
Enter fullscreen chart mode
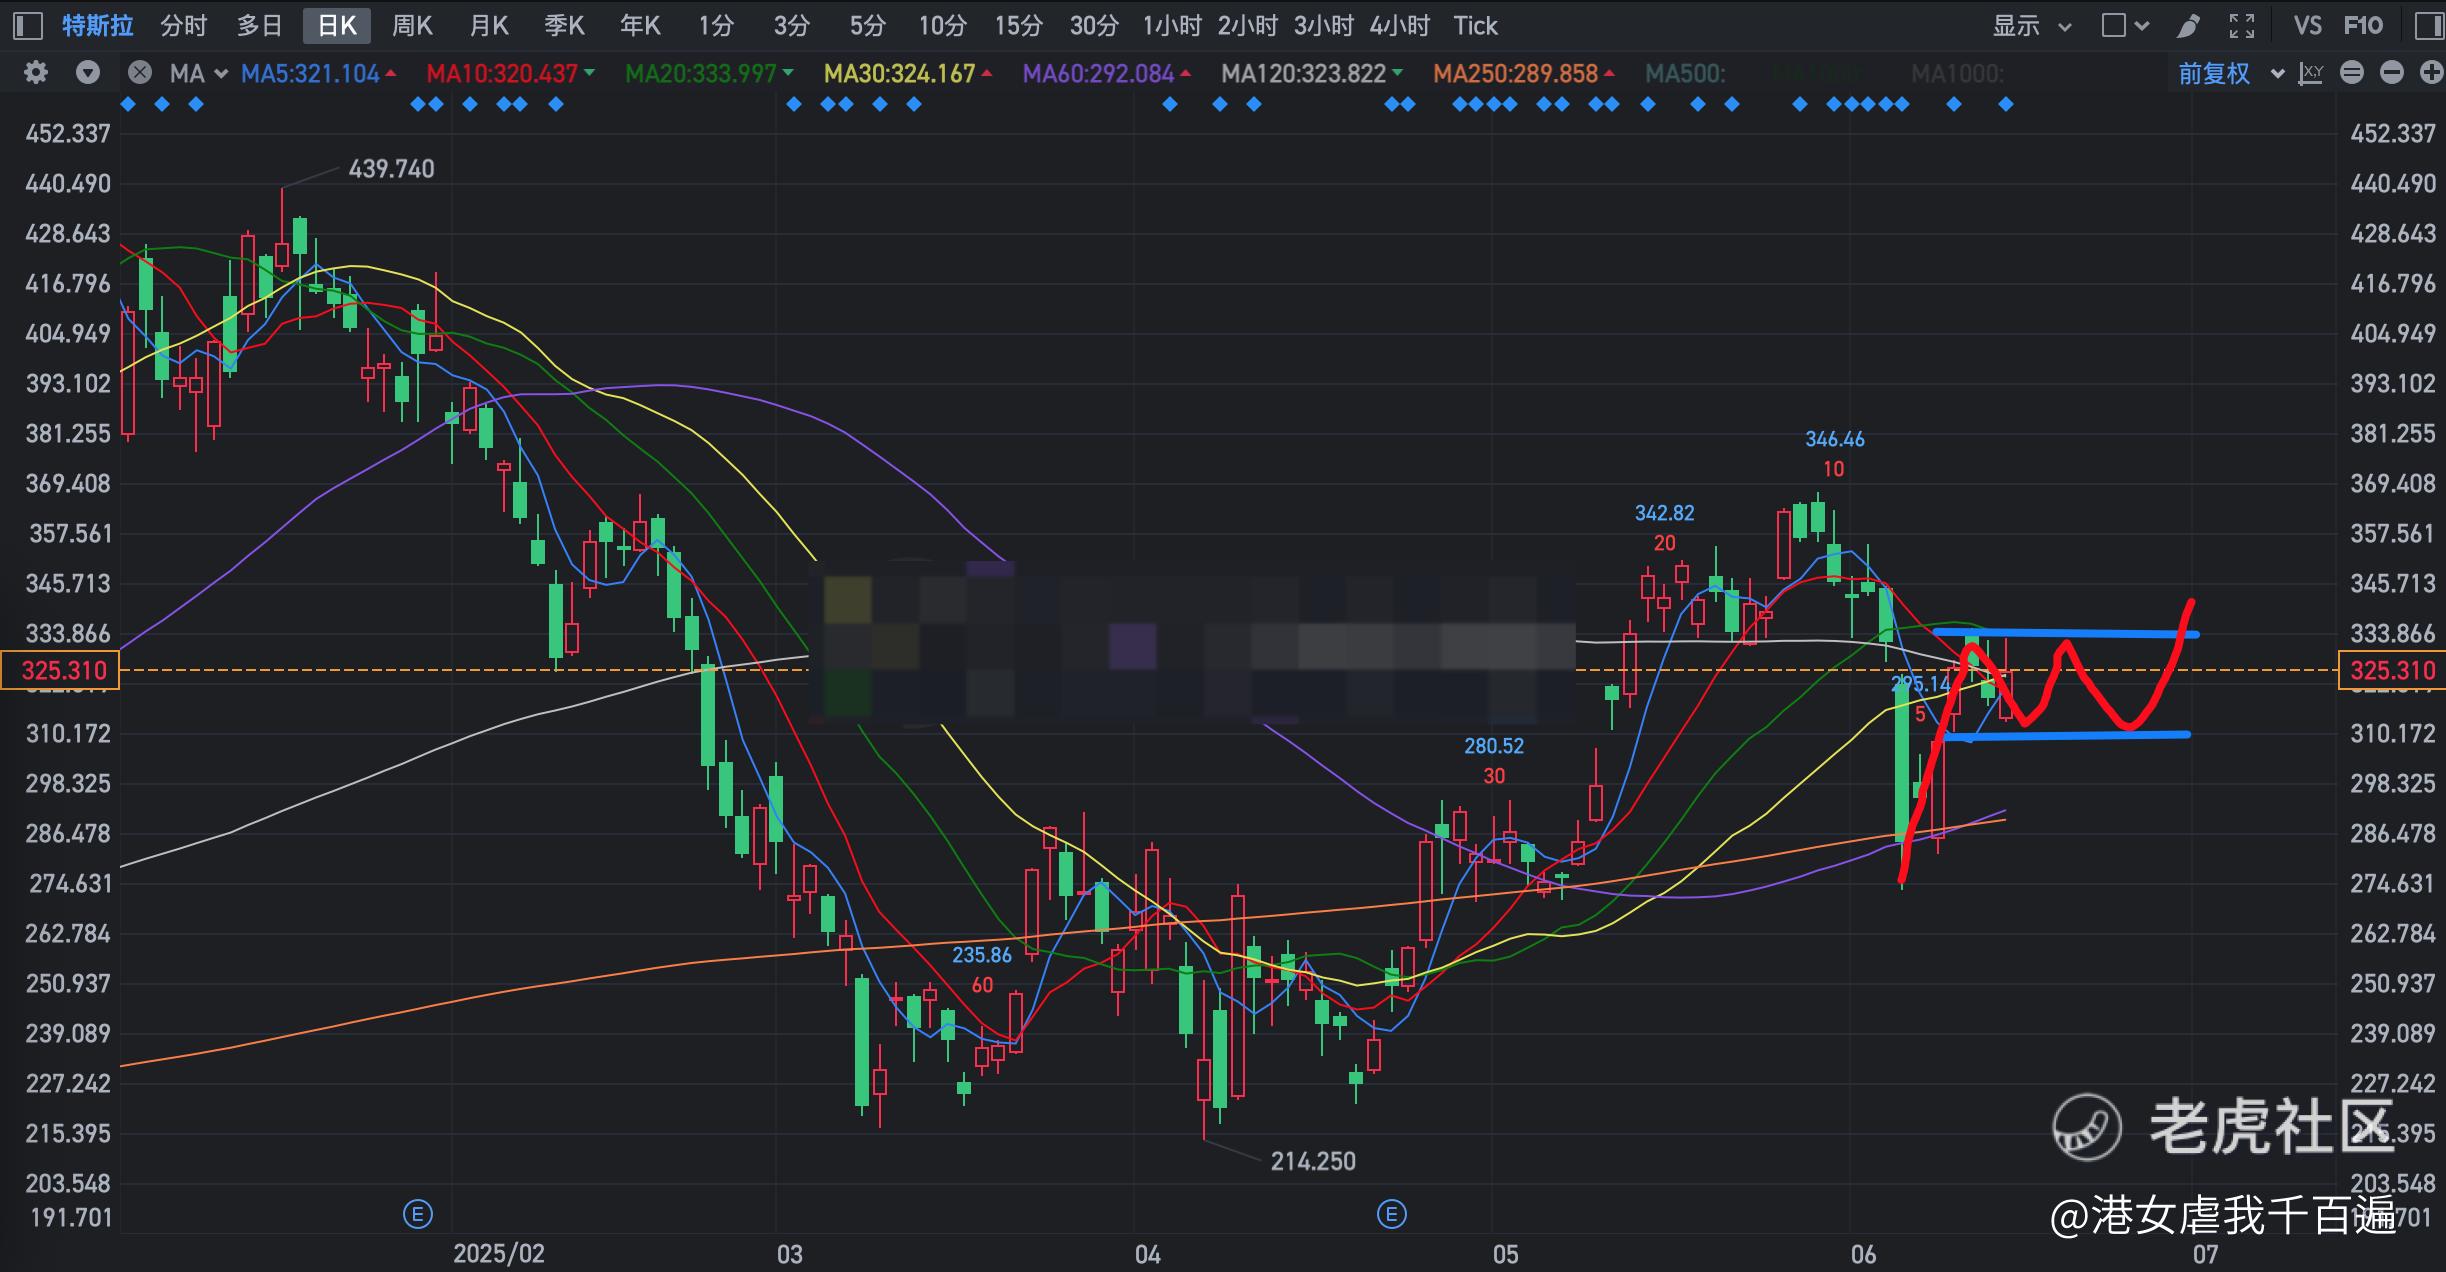(x=2242, y=26)
